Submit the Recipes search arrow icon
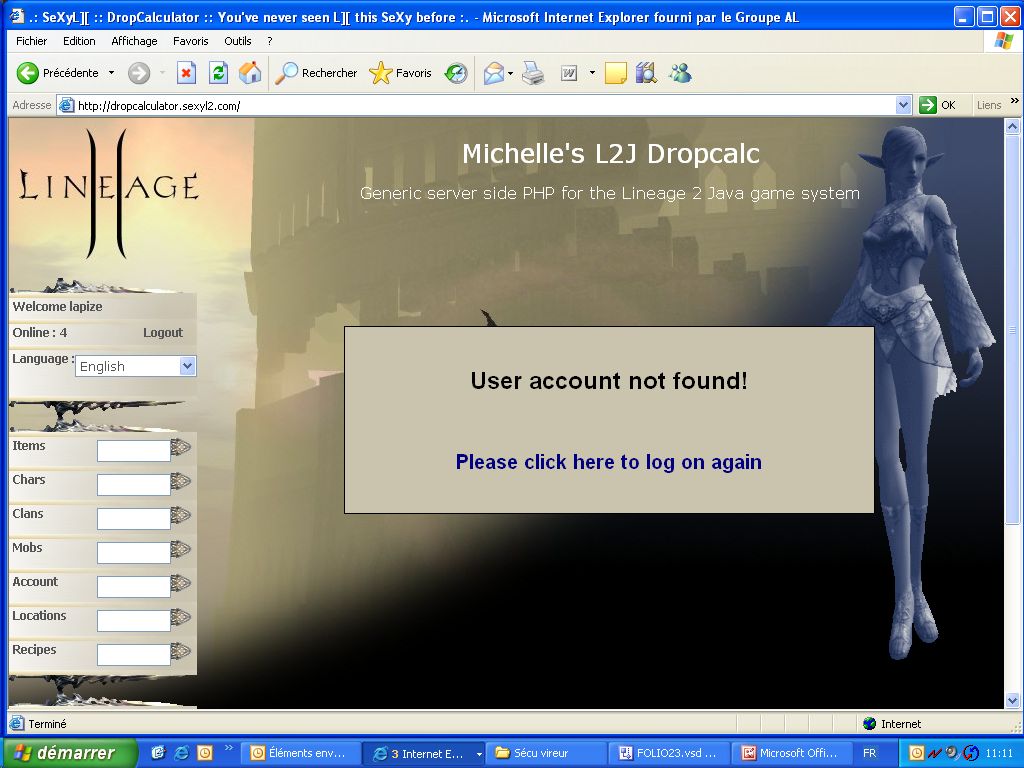Image resolution: width=1024 pixels, height=768 pixels. [180, 651]
